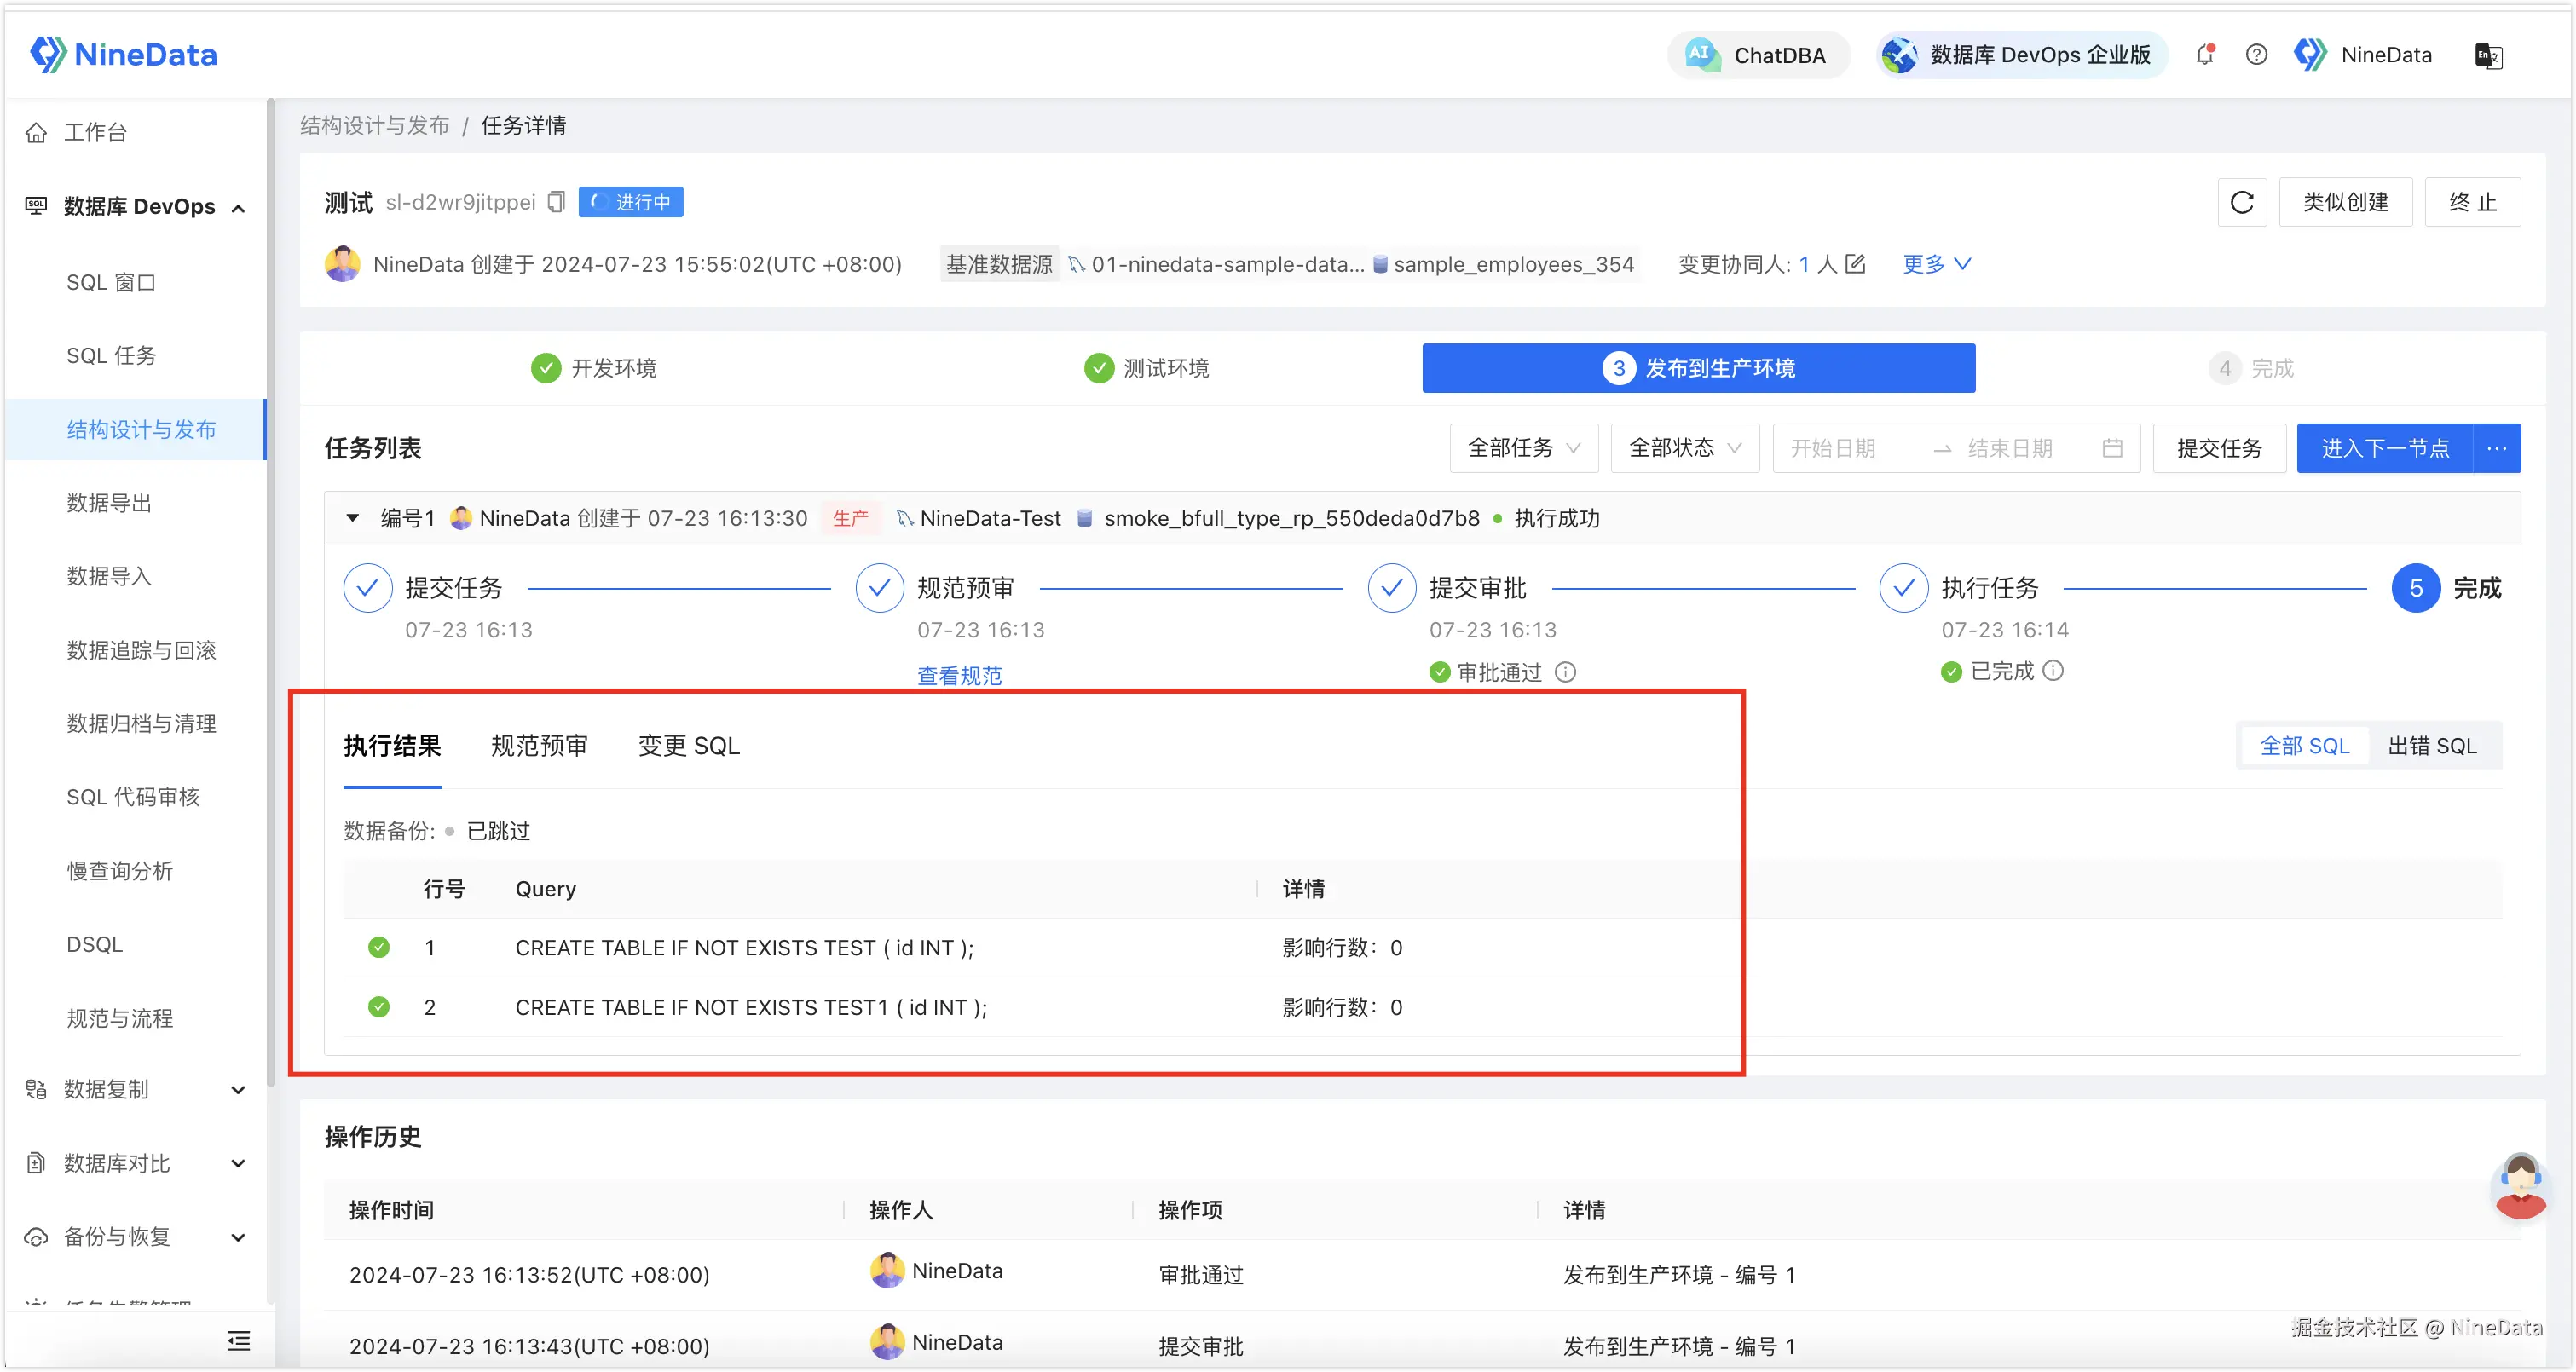Collapse the sidebar menu icon

(x=238, y=1341)
